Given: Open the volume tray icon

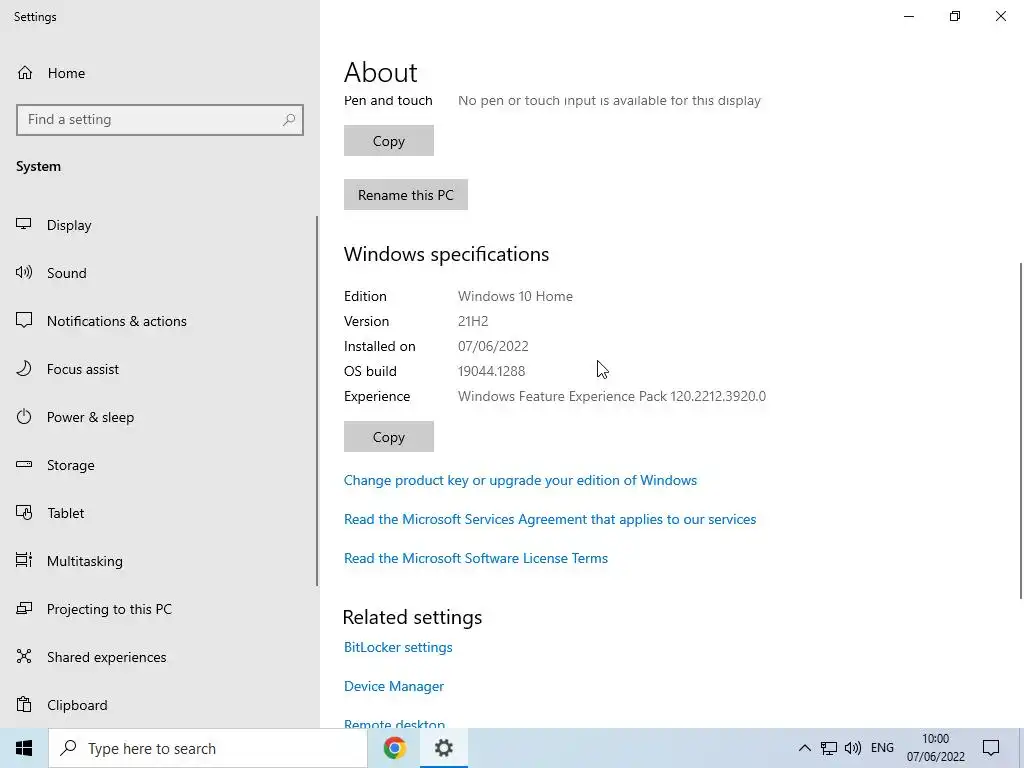Looking at the screenshot, I should coord(853,748).
